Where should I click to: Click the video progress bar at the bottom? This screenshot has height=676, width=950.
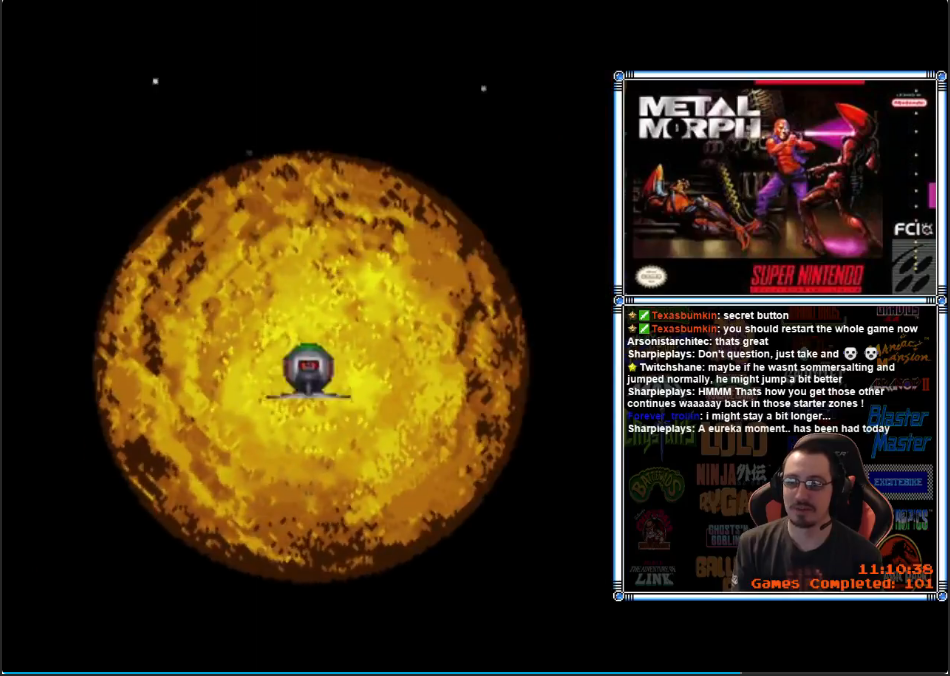click(x=475, y=673)
